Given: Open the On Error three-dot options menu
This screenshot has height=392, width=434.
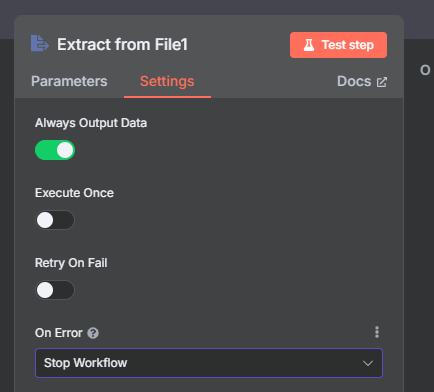Looking at the screenshot, I should pos(377,332).
